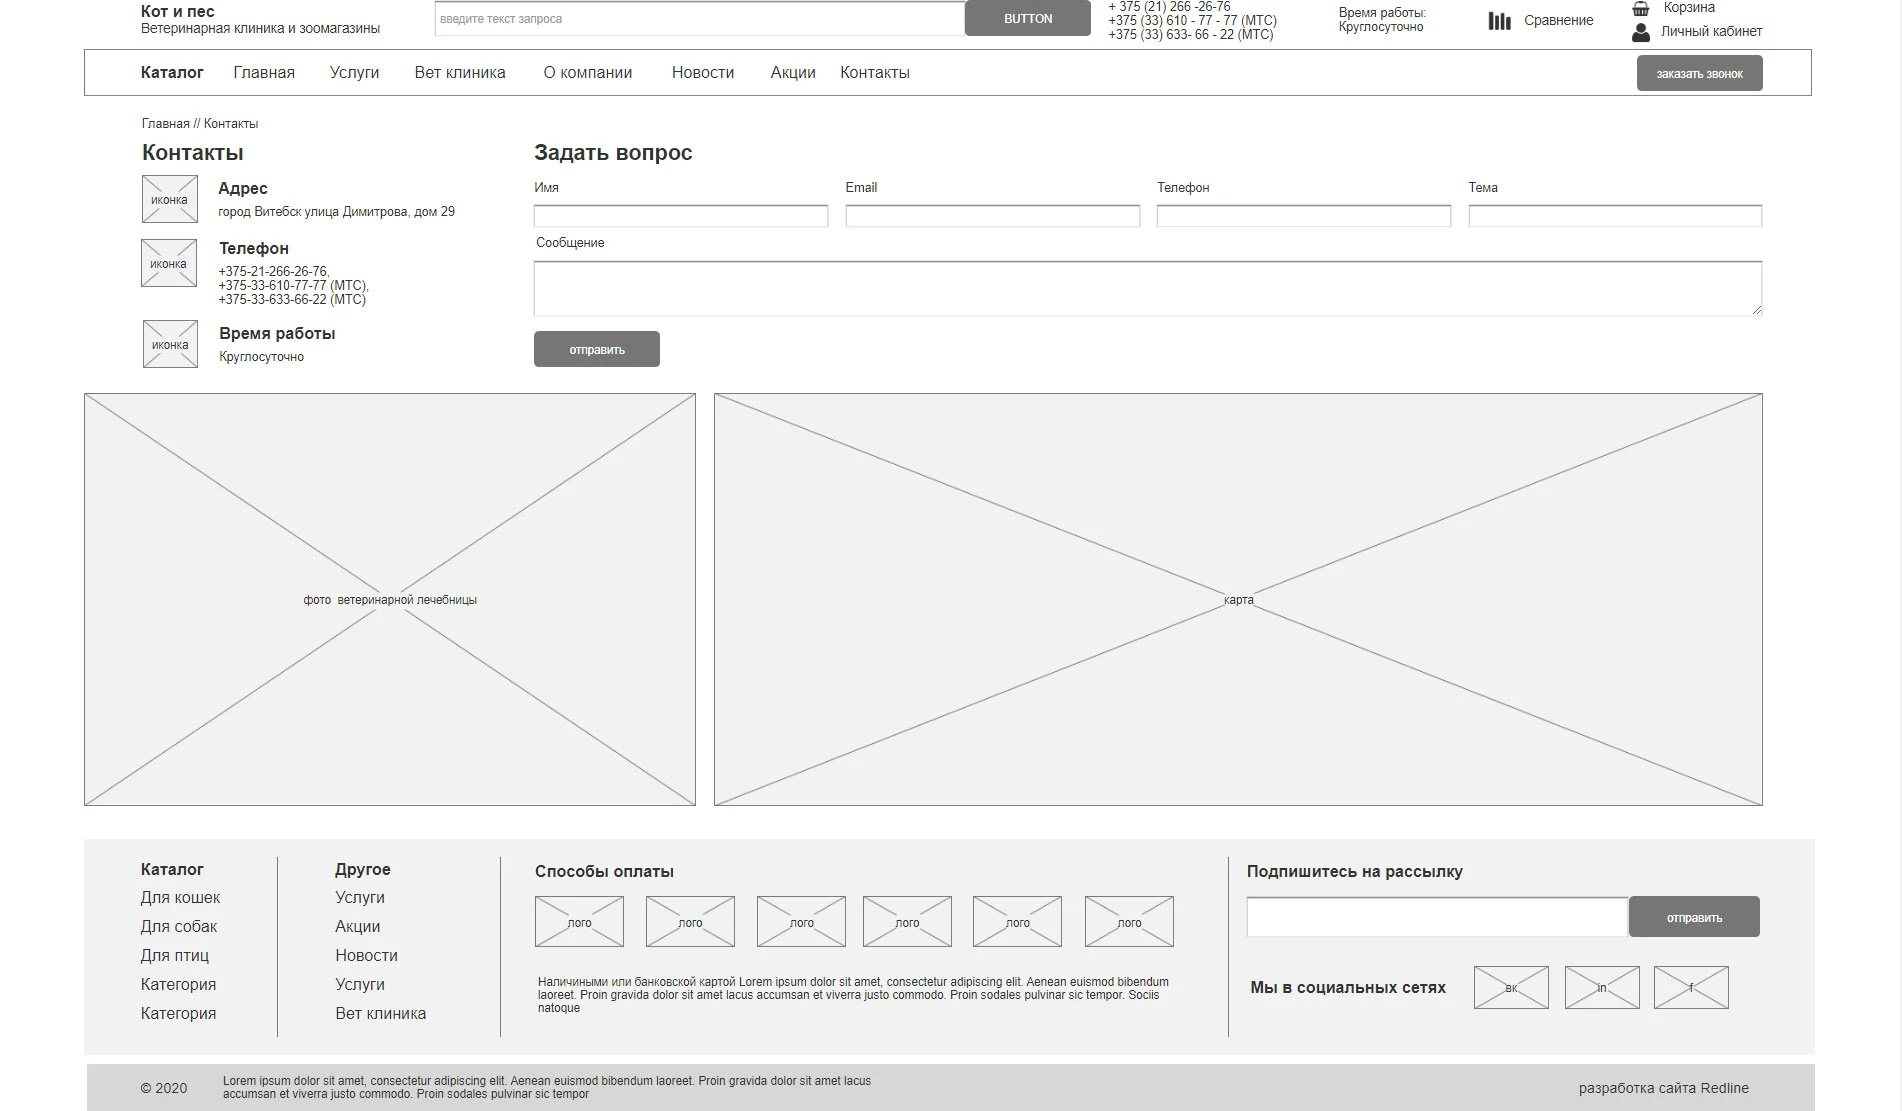Click the Личный кабинет user icon
This screenshot has width=1902, height=1111.
(x=1641, y=32)
